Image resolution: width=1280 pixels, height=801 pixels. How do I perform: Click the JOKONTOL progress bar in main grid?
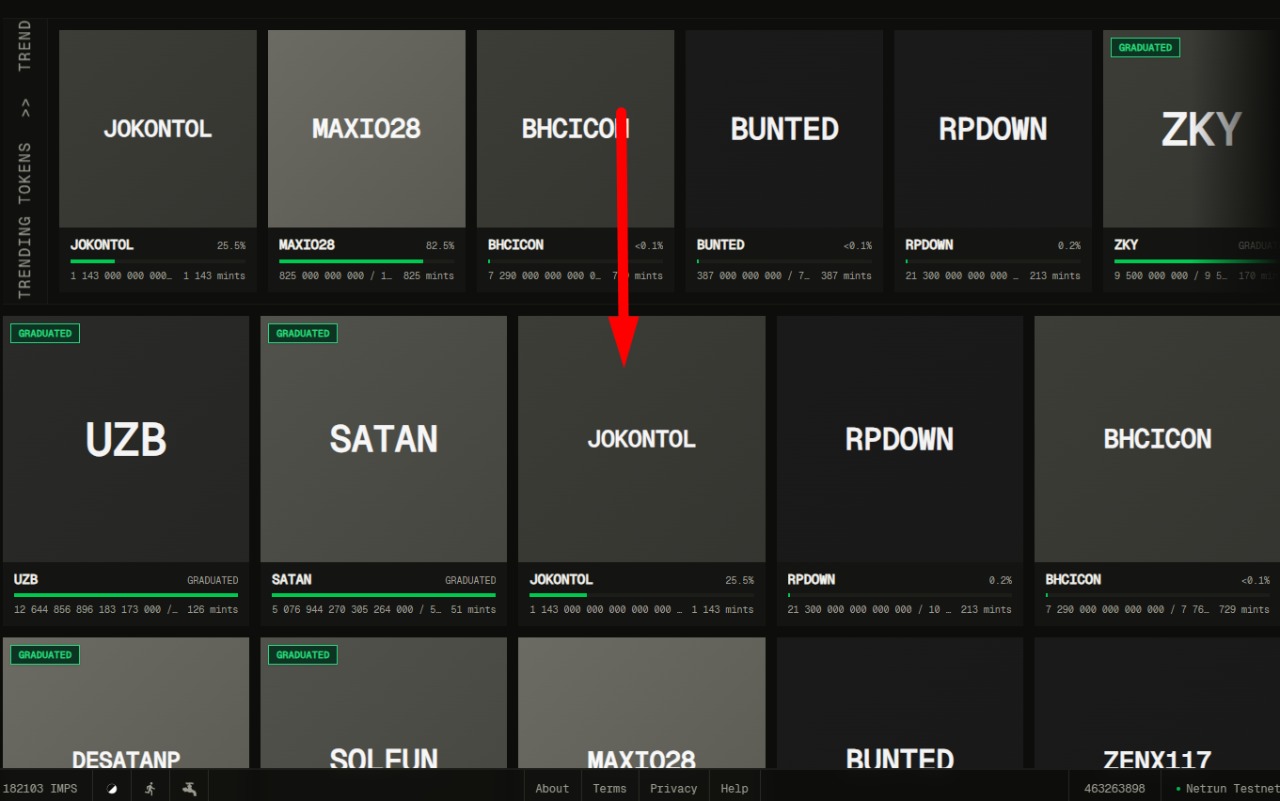642,595
